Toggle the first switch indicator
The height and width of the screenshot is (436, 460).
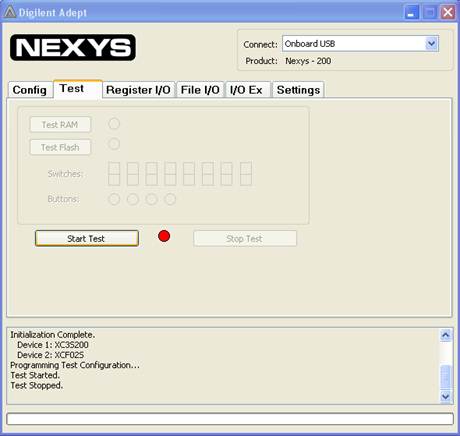coord(114,174)
